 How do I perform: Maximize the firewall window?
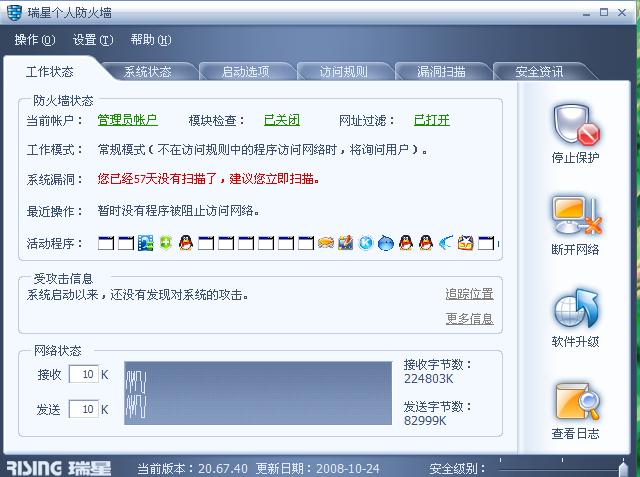[604, 12]
